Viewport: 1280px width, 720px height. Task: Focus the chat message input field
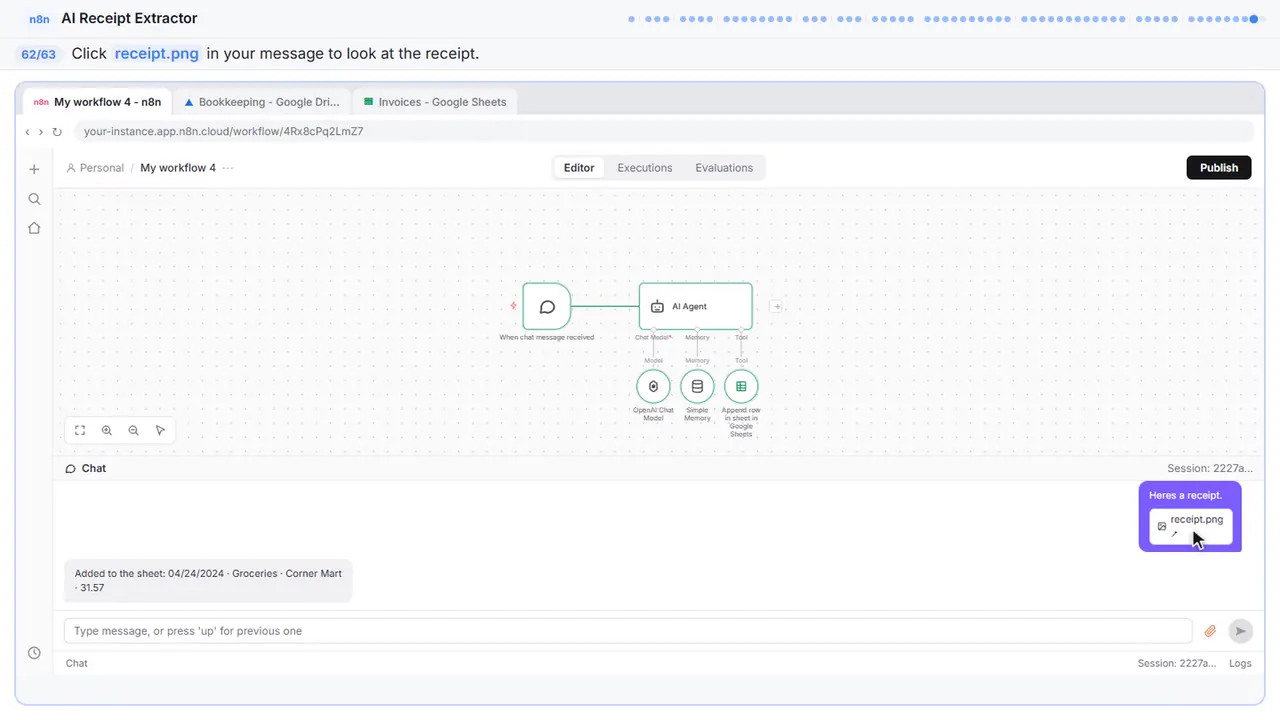(628, 631)
